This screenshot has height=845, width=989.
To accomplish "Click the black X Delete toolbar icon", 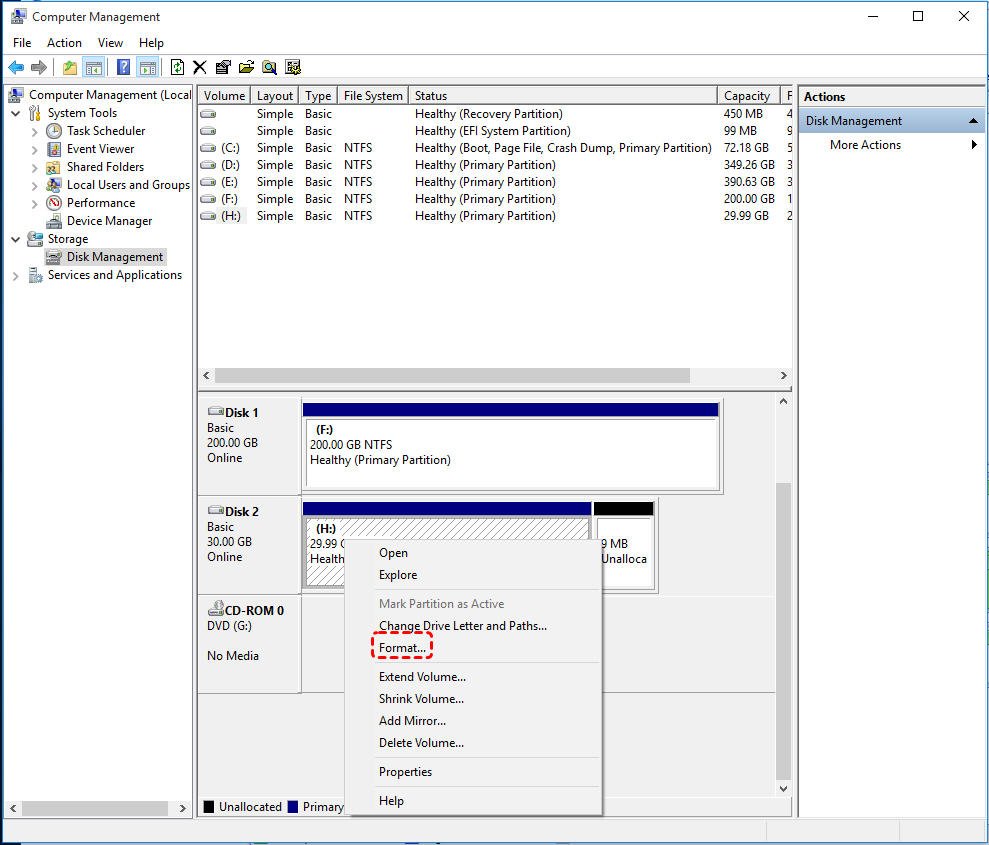I will click(200, 67).
